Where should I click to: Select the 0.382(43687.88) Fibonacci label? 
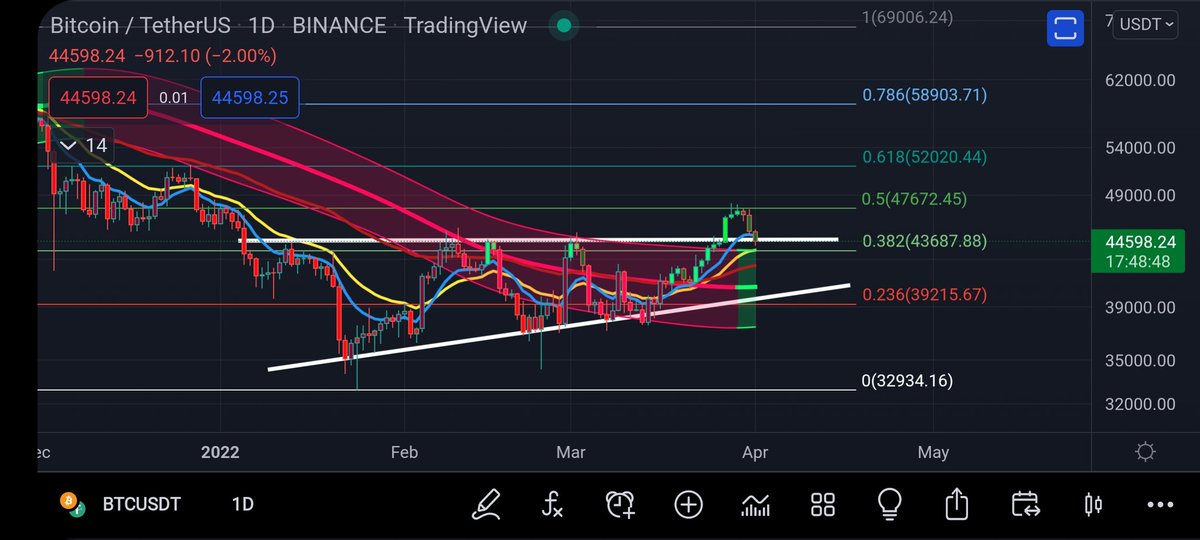tap(924, 241)
